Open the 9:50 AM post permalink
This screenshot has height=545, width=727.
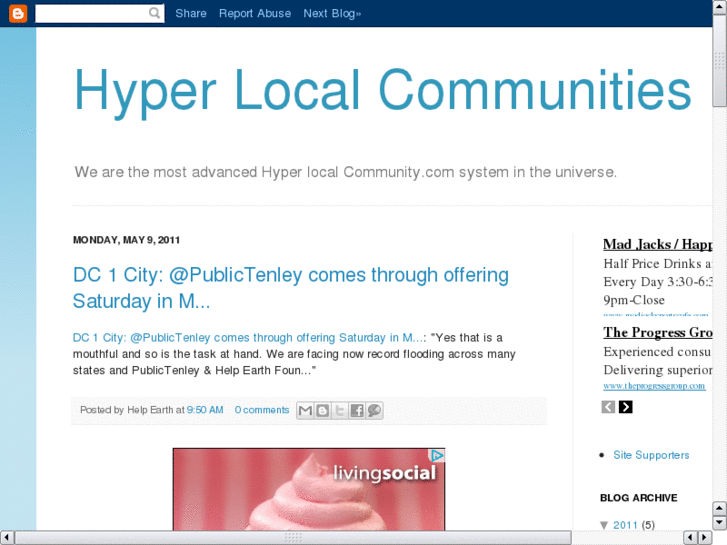tap(205, 410)
